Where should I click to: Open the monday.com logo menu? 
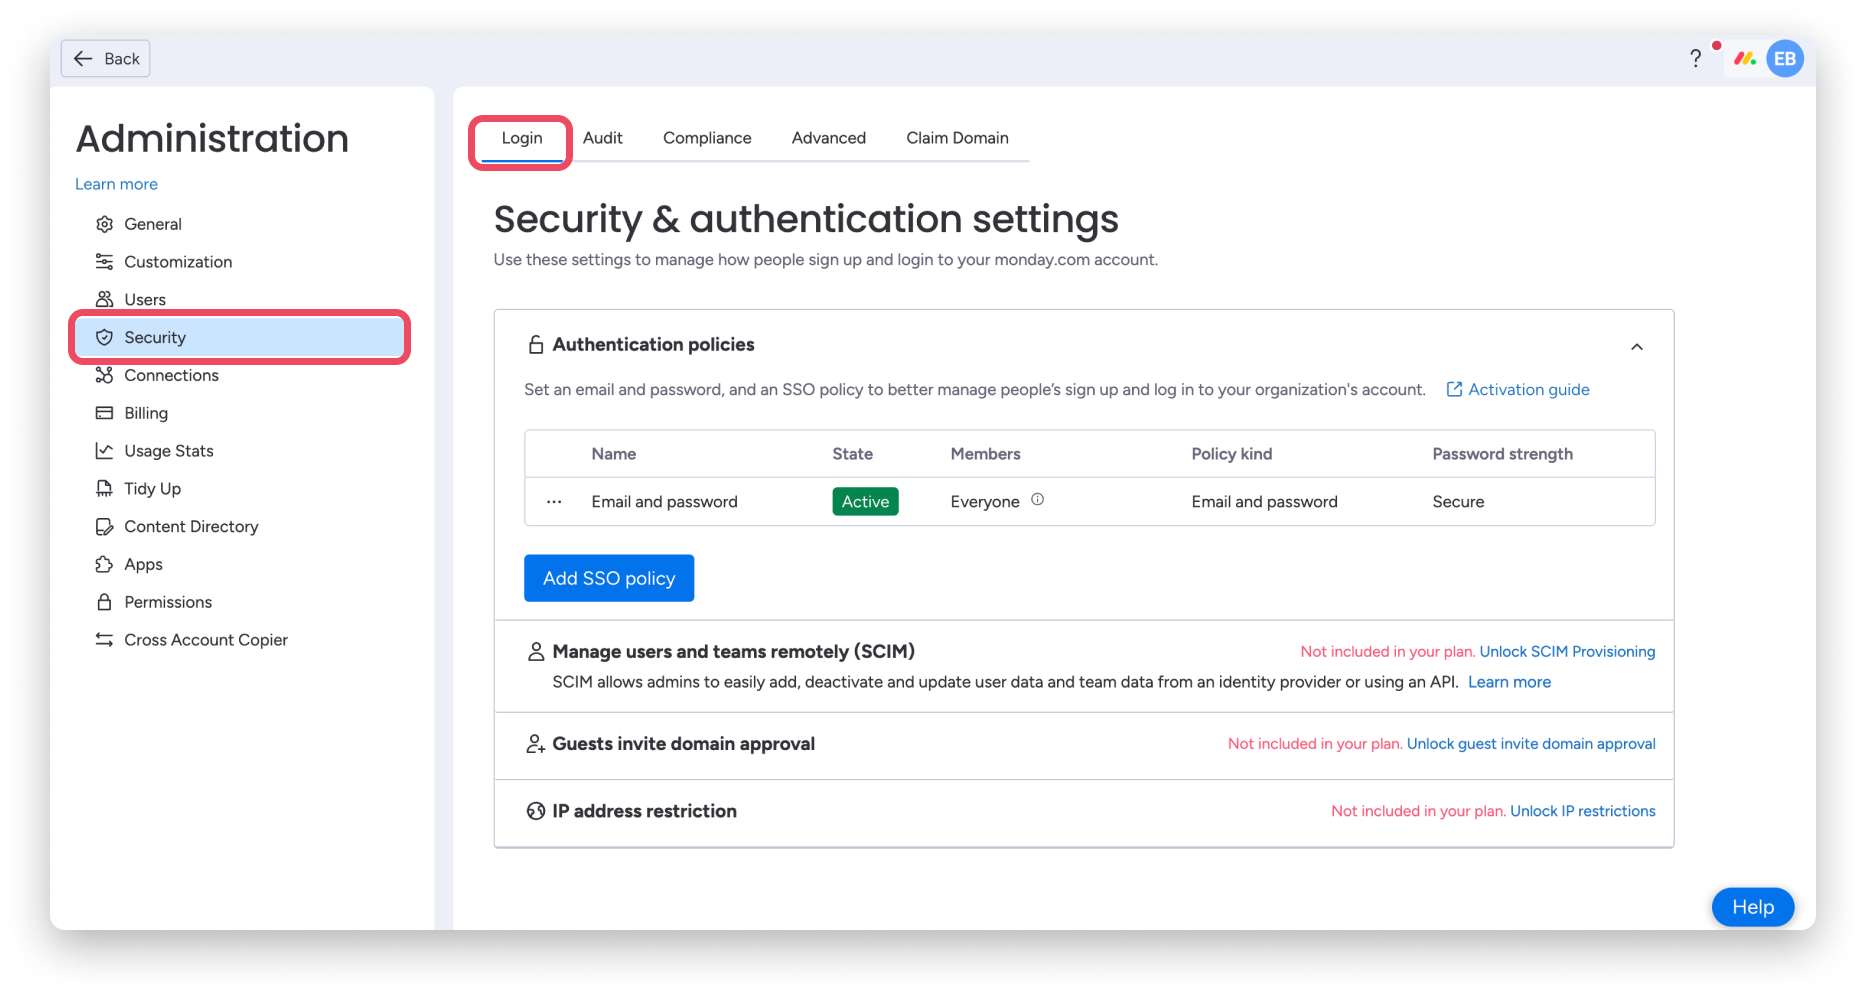click(x=1745, y=59)
